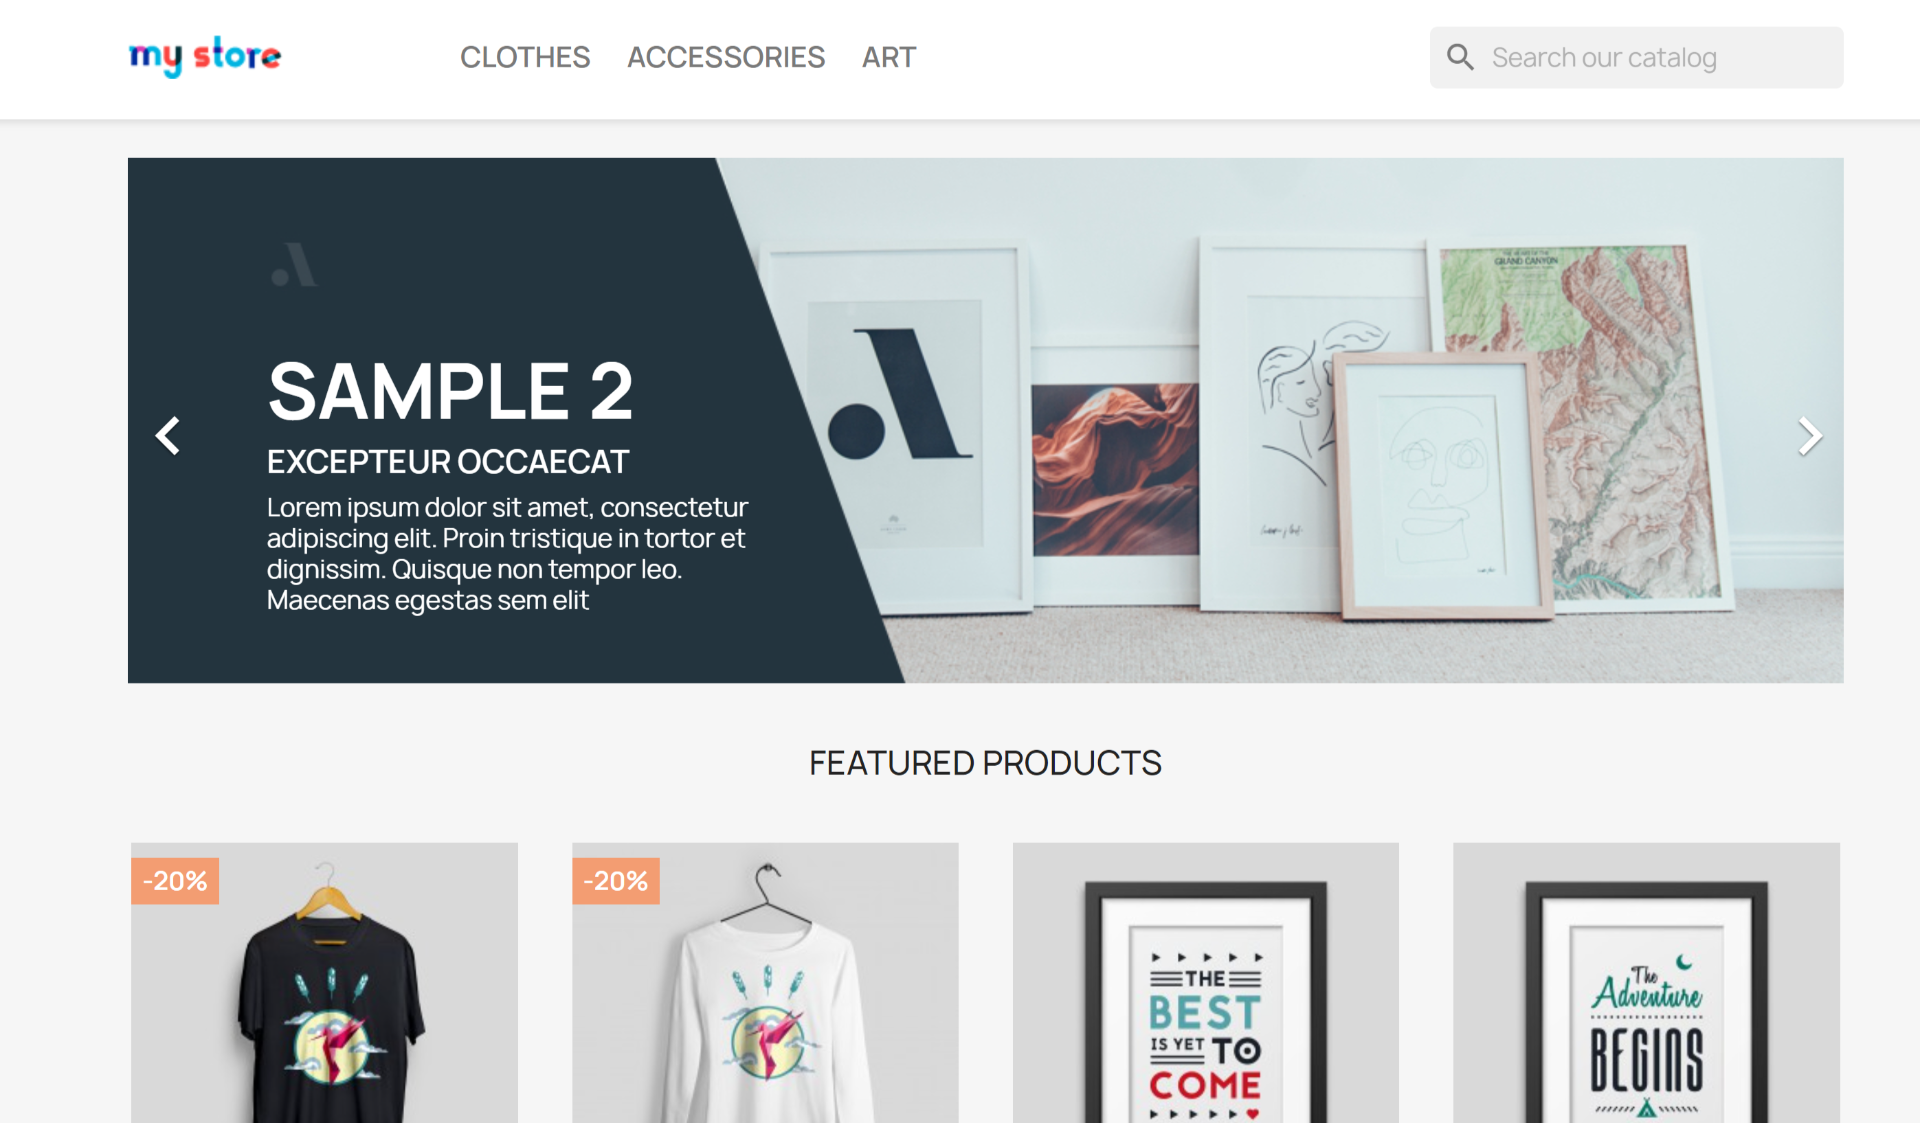This screenshot has width=1920, height=1123.
Task: Open the Clothes menu
Action: click(525, 57)
